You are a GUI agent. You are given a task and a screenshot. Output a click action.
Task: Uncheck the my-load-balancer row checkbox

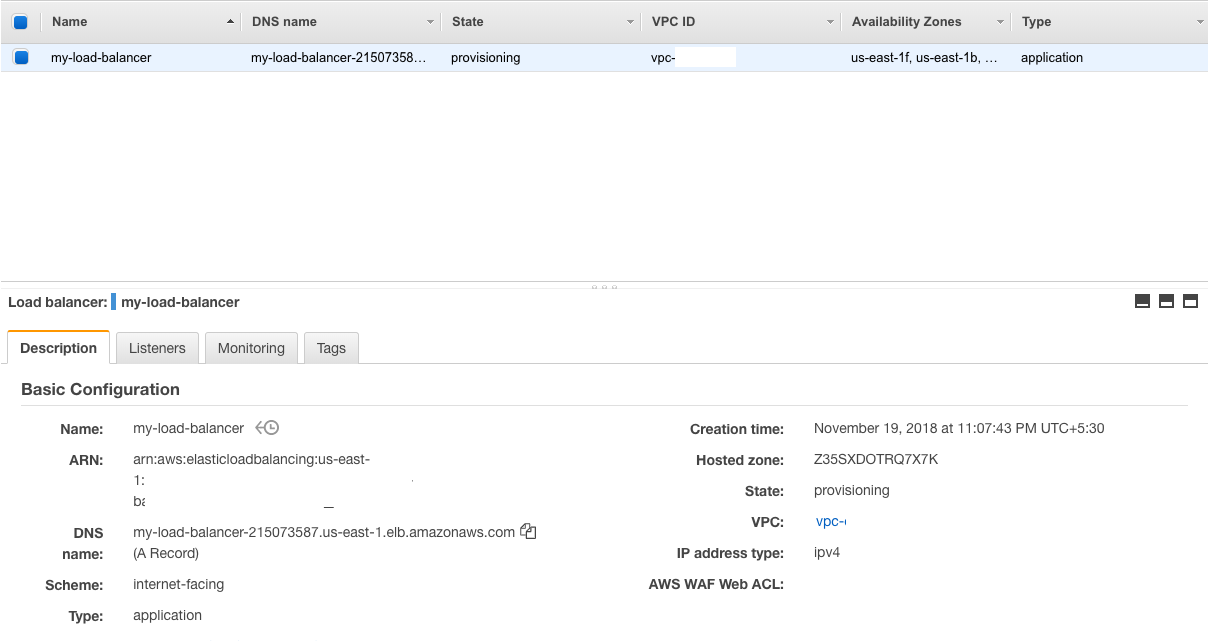click(x=20, y=57)
